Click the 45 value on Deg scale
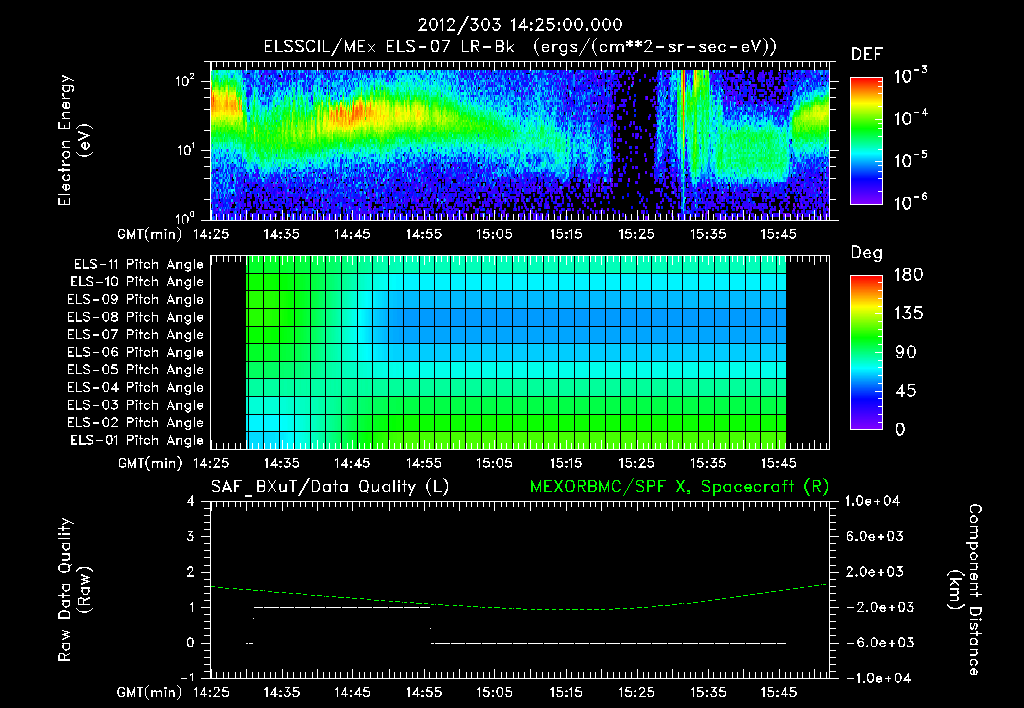This screenshot has height=708, width=1024. point(906,391)
